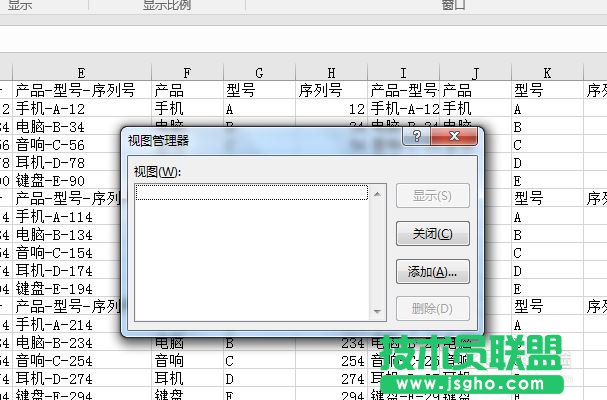This screenshot has width=607, height=400.
Task: Click cell 电脑-B-134 in column E
Action: [67, 235]
